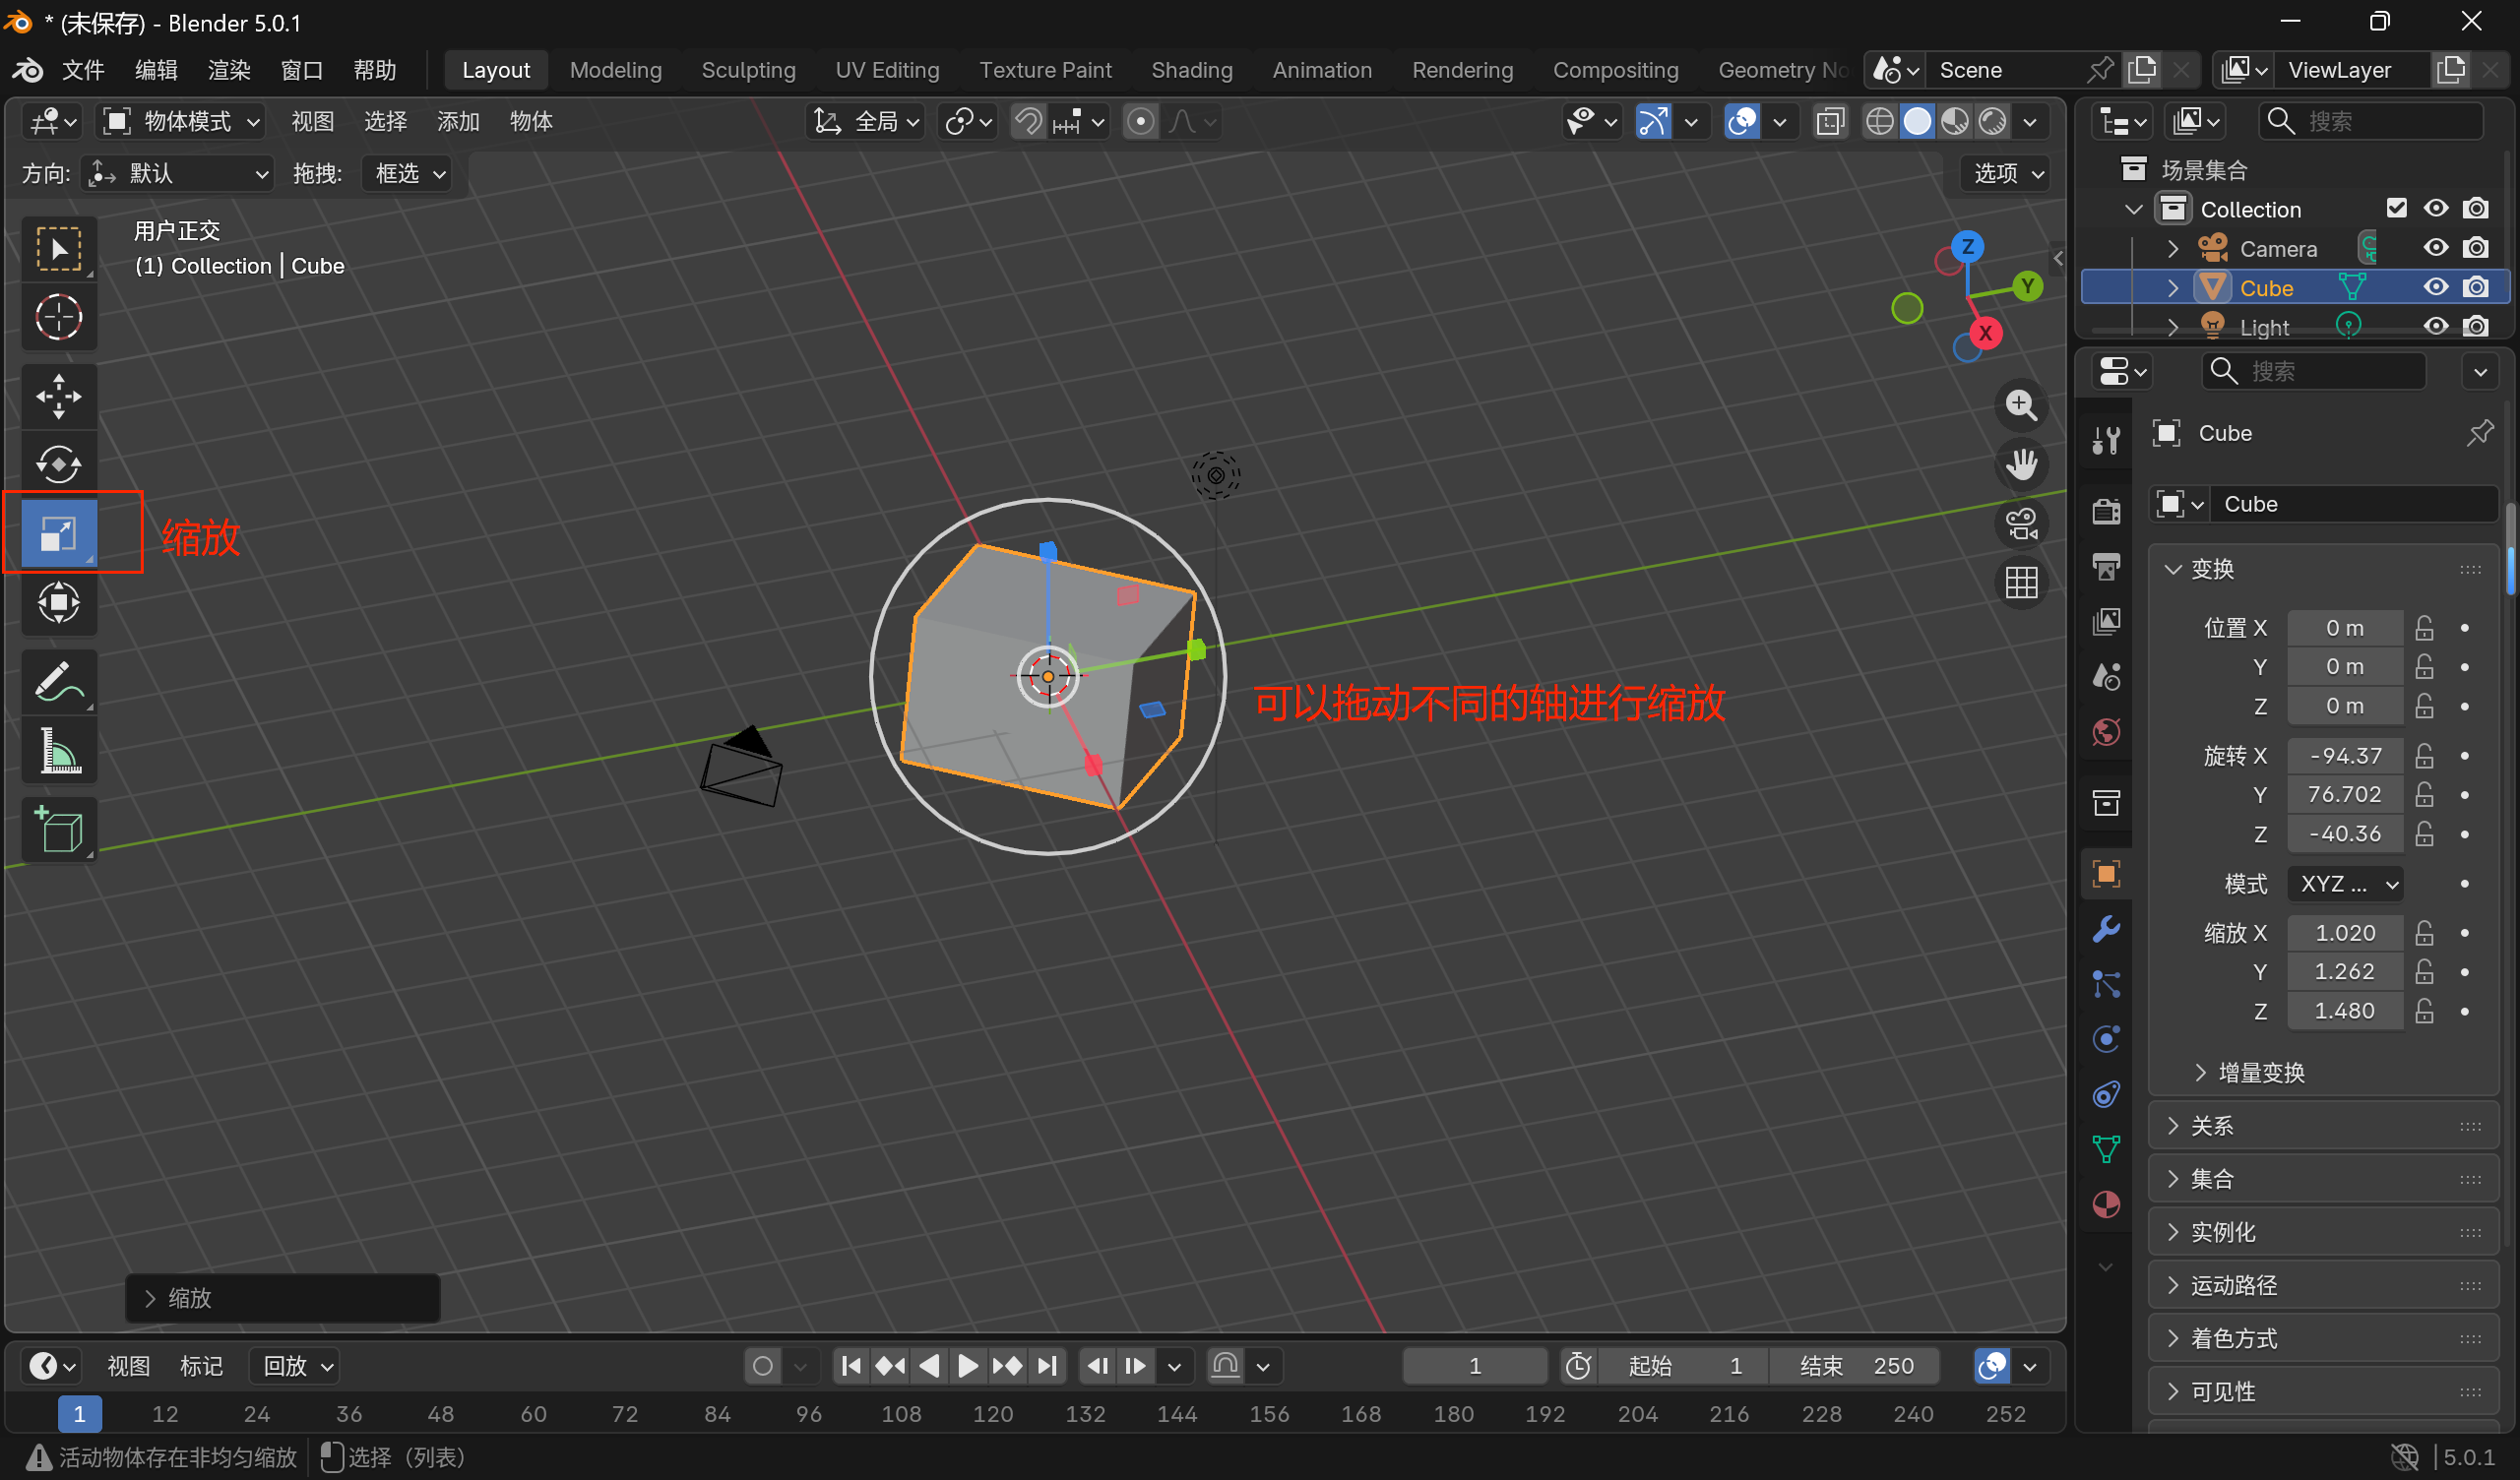2520x1480 pixels.
Task: Open the 物体模式 mode dropdown
Action: [183, 122]
